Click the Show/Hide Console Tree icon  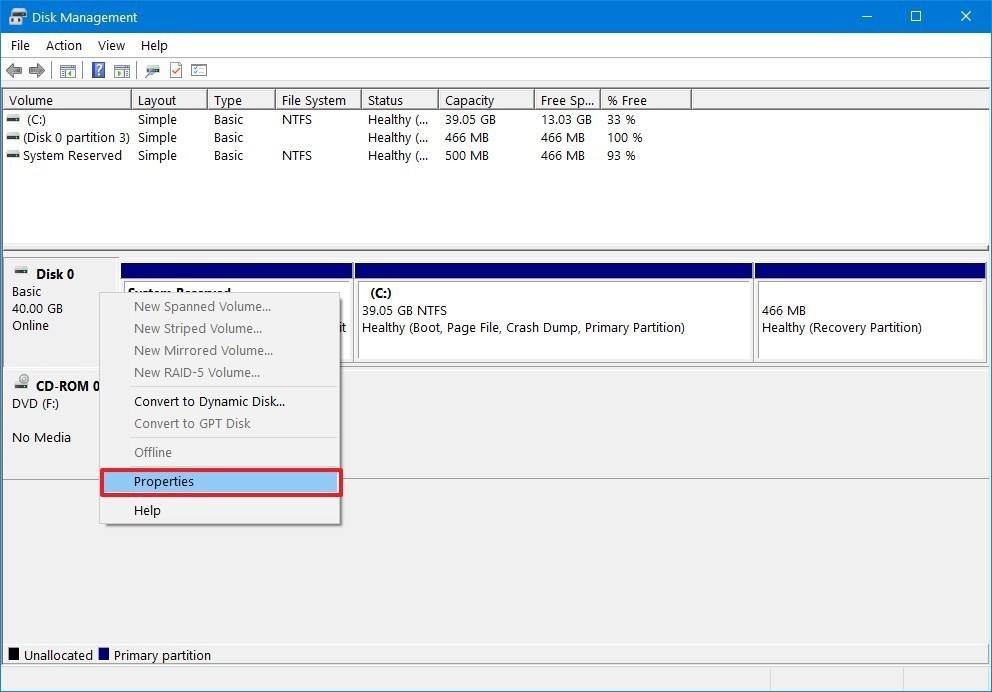pos(68,71)
